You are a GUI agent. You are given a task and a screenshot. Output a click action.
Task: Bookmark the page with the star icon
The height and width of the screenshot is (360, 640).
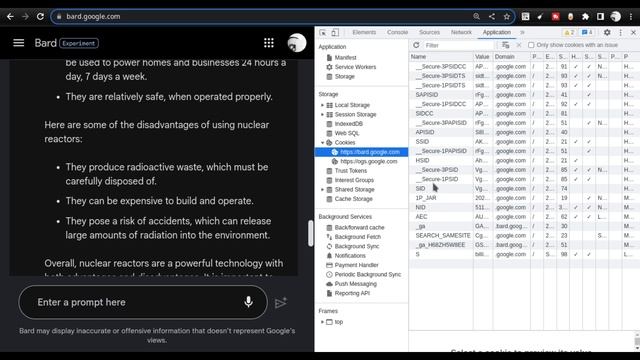(507, 16)
